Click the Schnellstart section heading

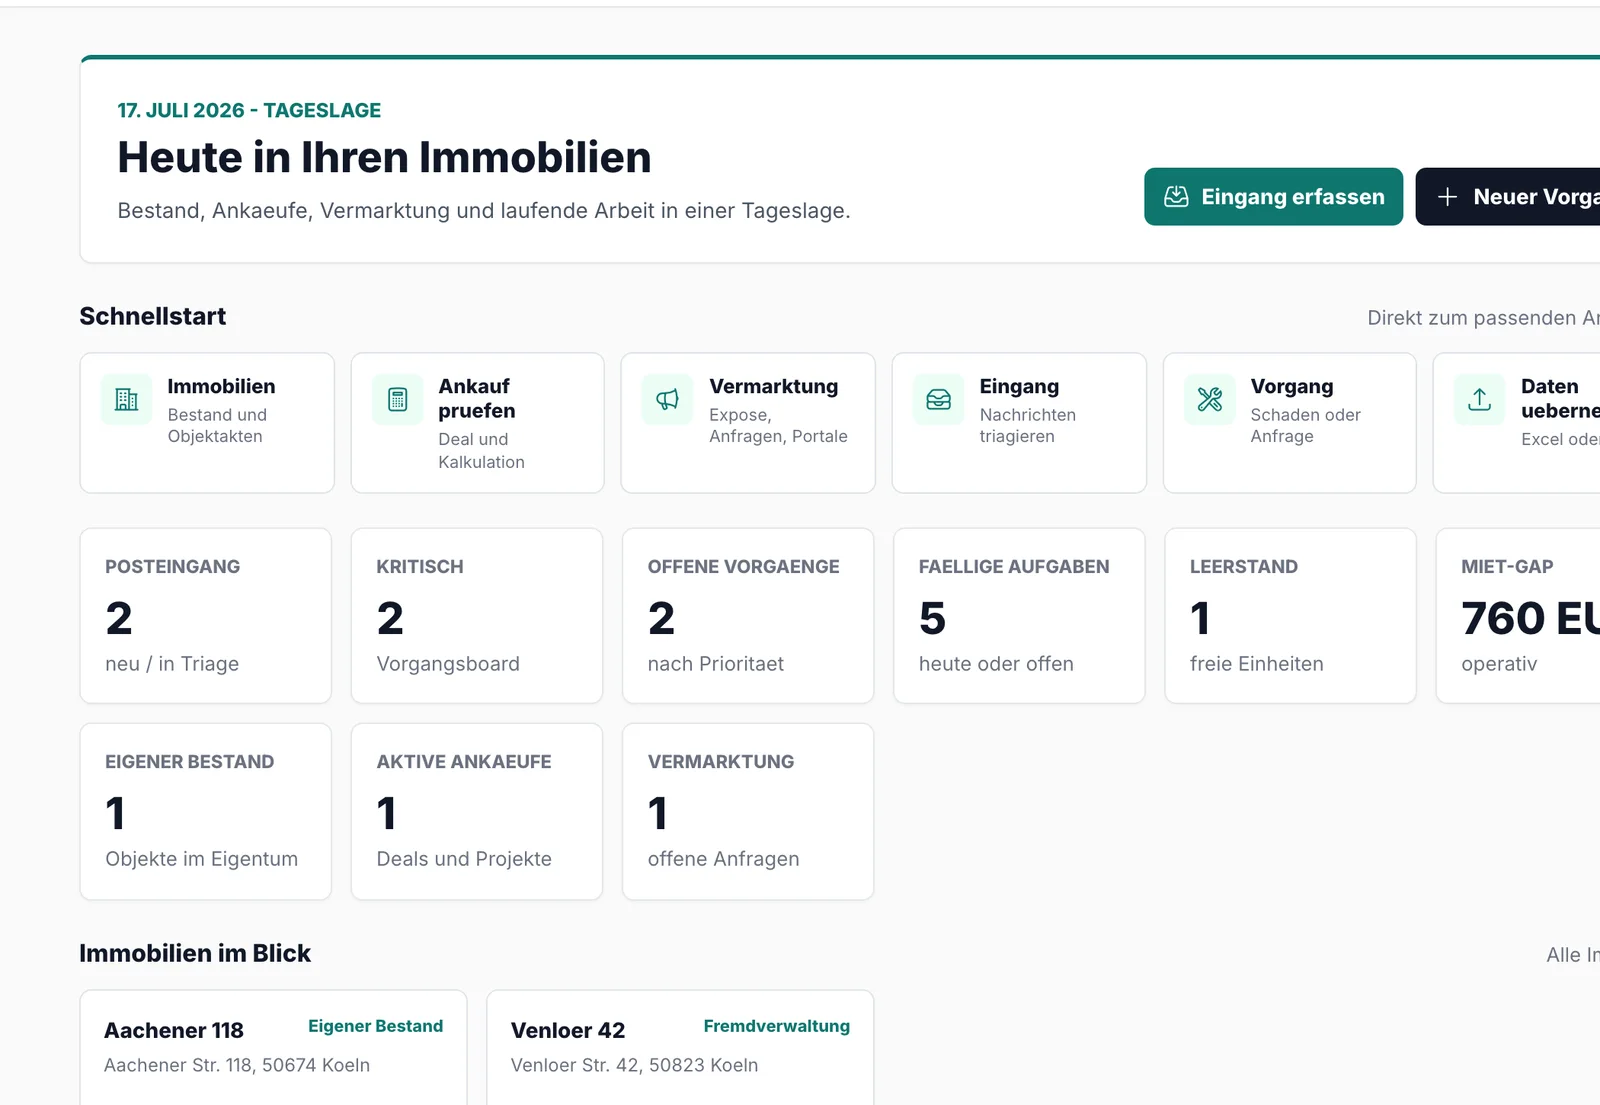click(x=153, y=316)
